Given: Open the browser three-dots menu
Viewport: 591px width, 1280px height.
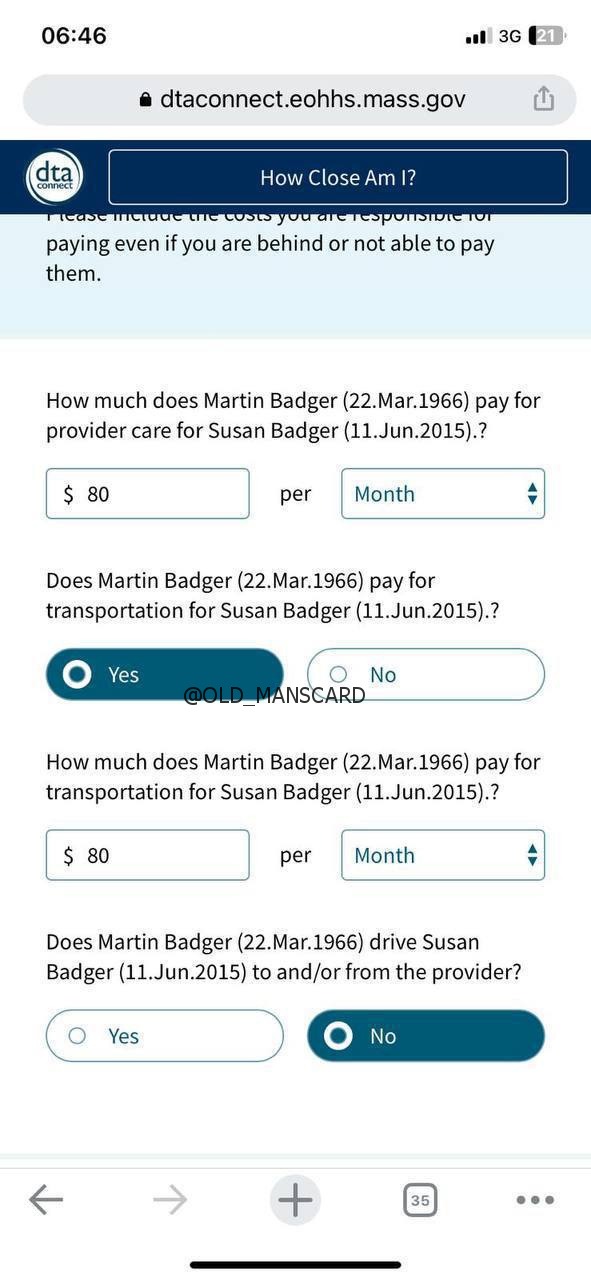Looking at the screenshot, I should pos(535,1200).
